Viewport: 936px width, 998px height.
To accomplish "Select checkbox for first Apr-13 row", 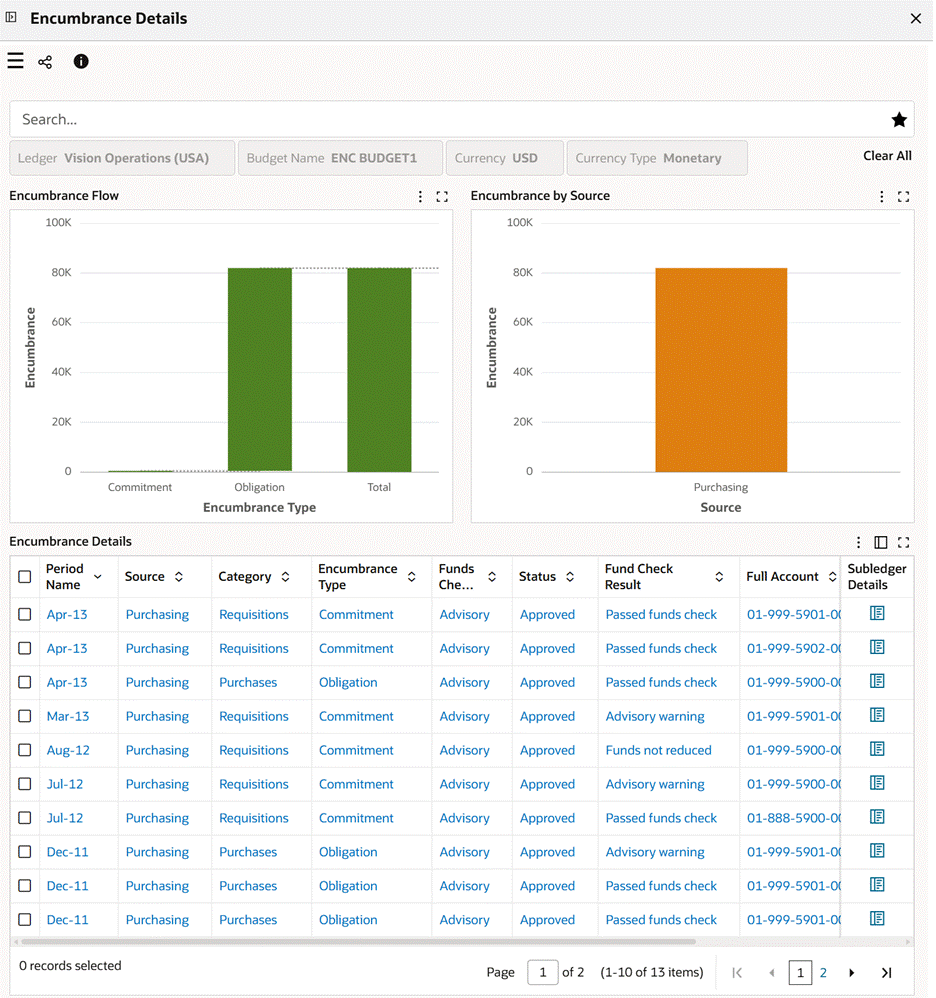I will pyautogui.click(x=25, y=614).
